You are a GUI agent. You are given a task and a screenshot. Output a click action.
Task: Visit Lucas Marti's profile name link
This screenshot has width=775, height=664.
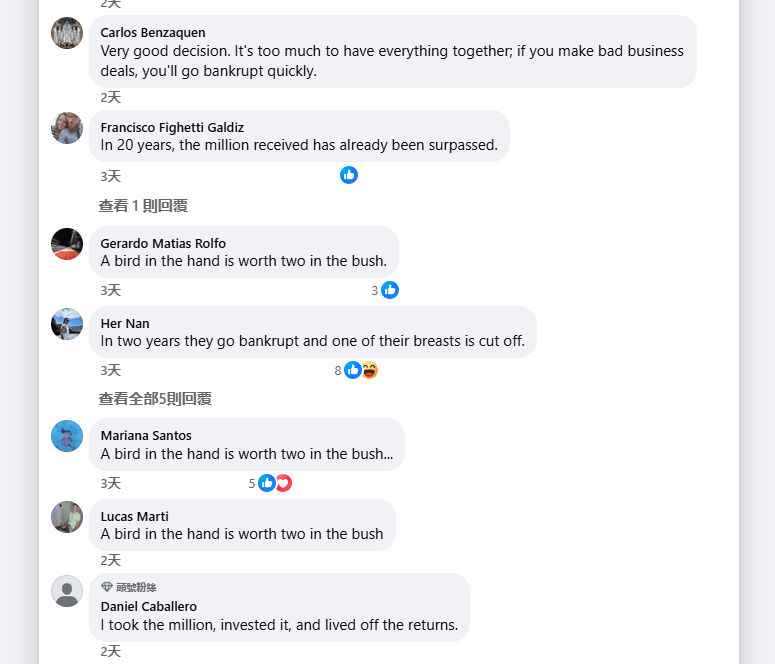(135, 516)
